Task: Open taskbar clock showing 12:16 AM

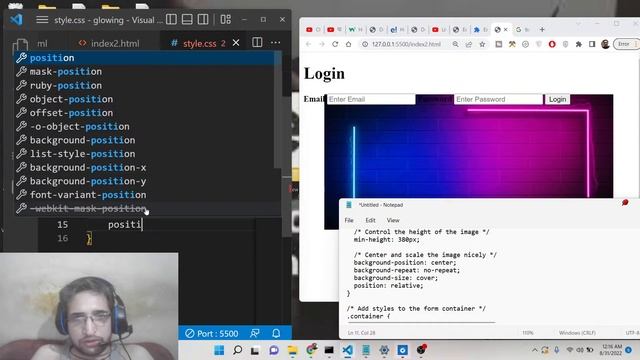Action: [x=611, y=349]
